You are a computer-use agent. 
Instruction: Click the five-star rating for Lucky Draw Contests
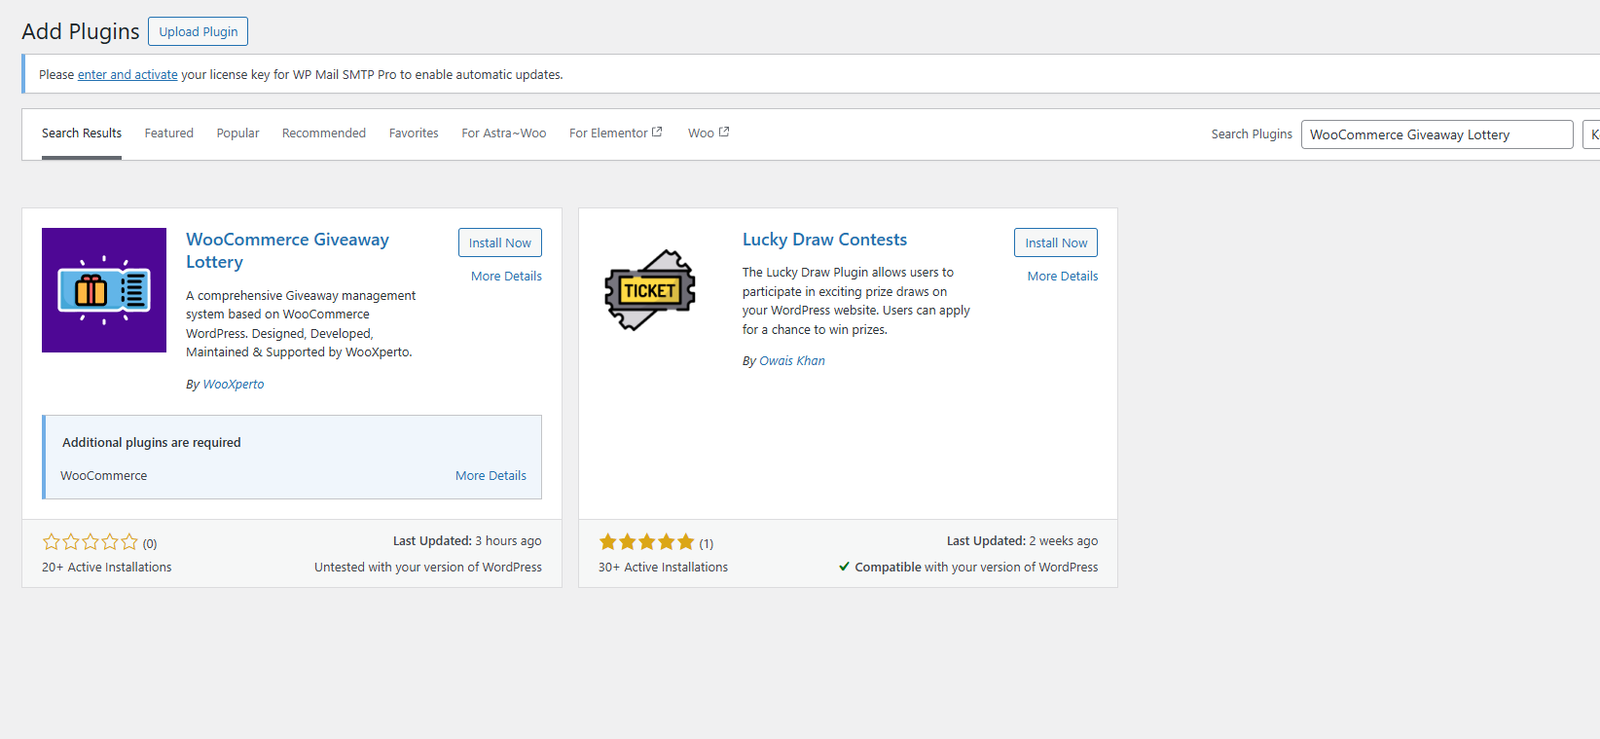pyautogui.click(x=646, y=542)
